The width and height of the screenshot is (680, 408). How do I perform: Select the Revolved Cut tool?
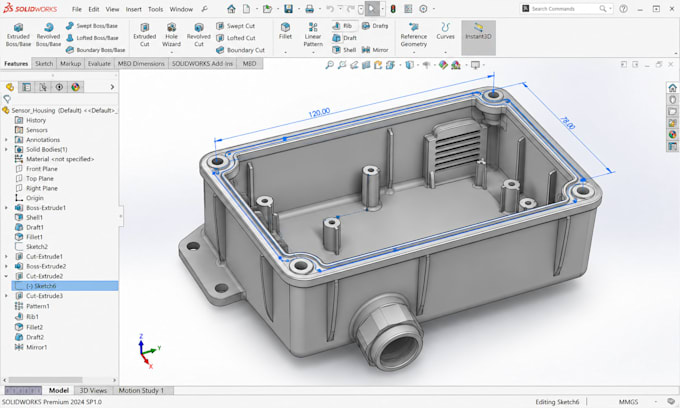(198, 35)
